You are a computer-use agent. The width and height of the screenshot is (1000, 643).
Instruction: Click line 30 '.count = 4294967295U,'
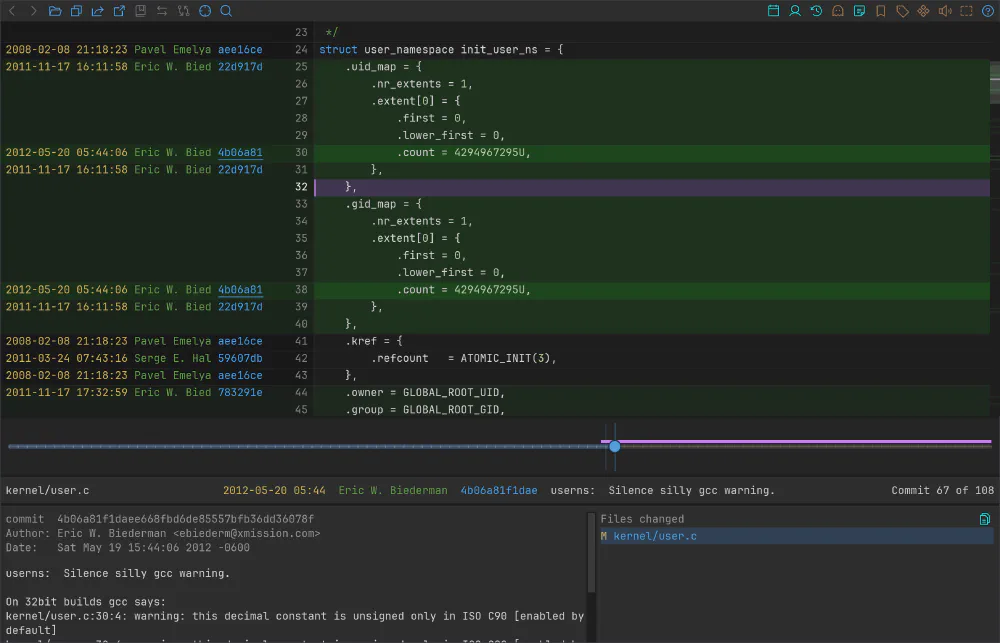[464, 152]
